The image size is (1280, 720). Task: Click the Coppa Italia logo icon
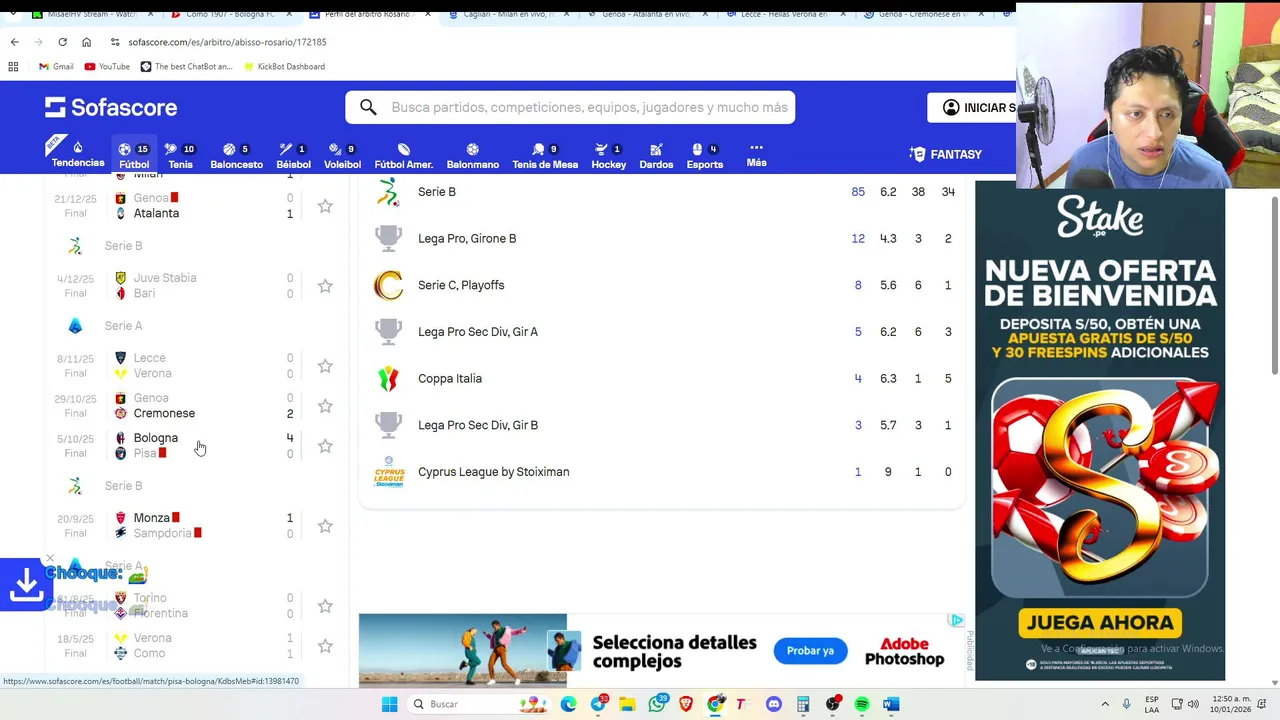(x=389, y=379)
